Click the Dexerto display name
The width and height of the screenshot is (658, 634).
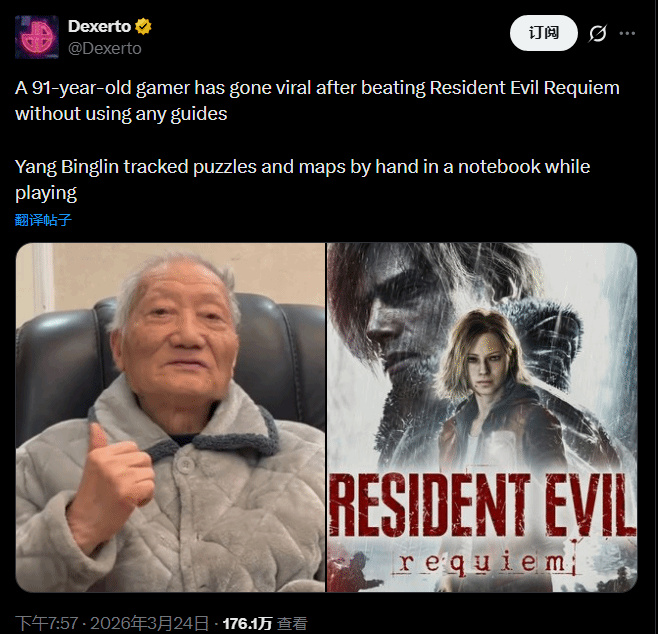click(99, 26)
